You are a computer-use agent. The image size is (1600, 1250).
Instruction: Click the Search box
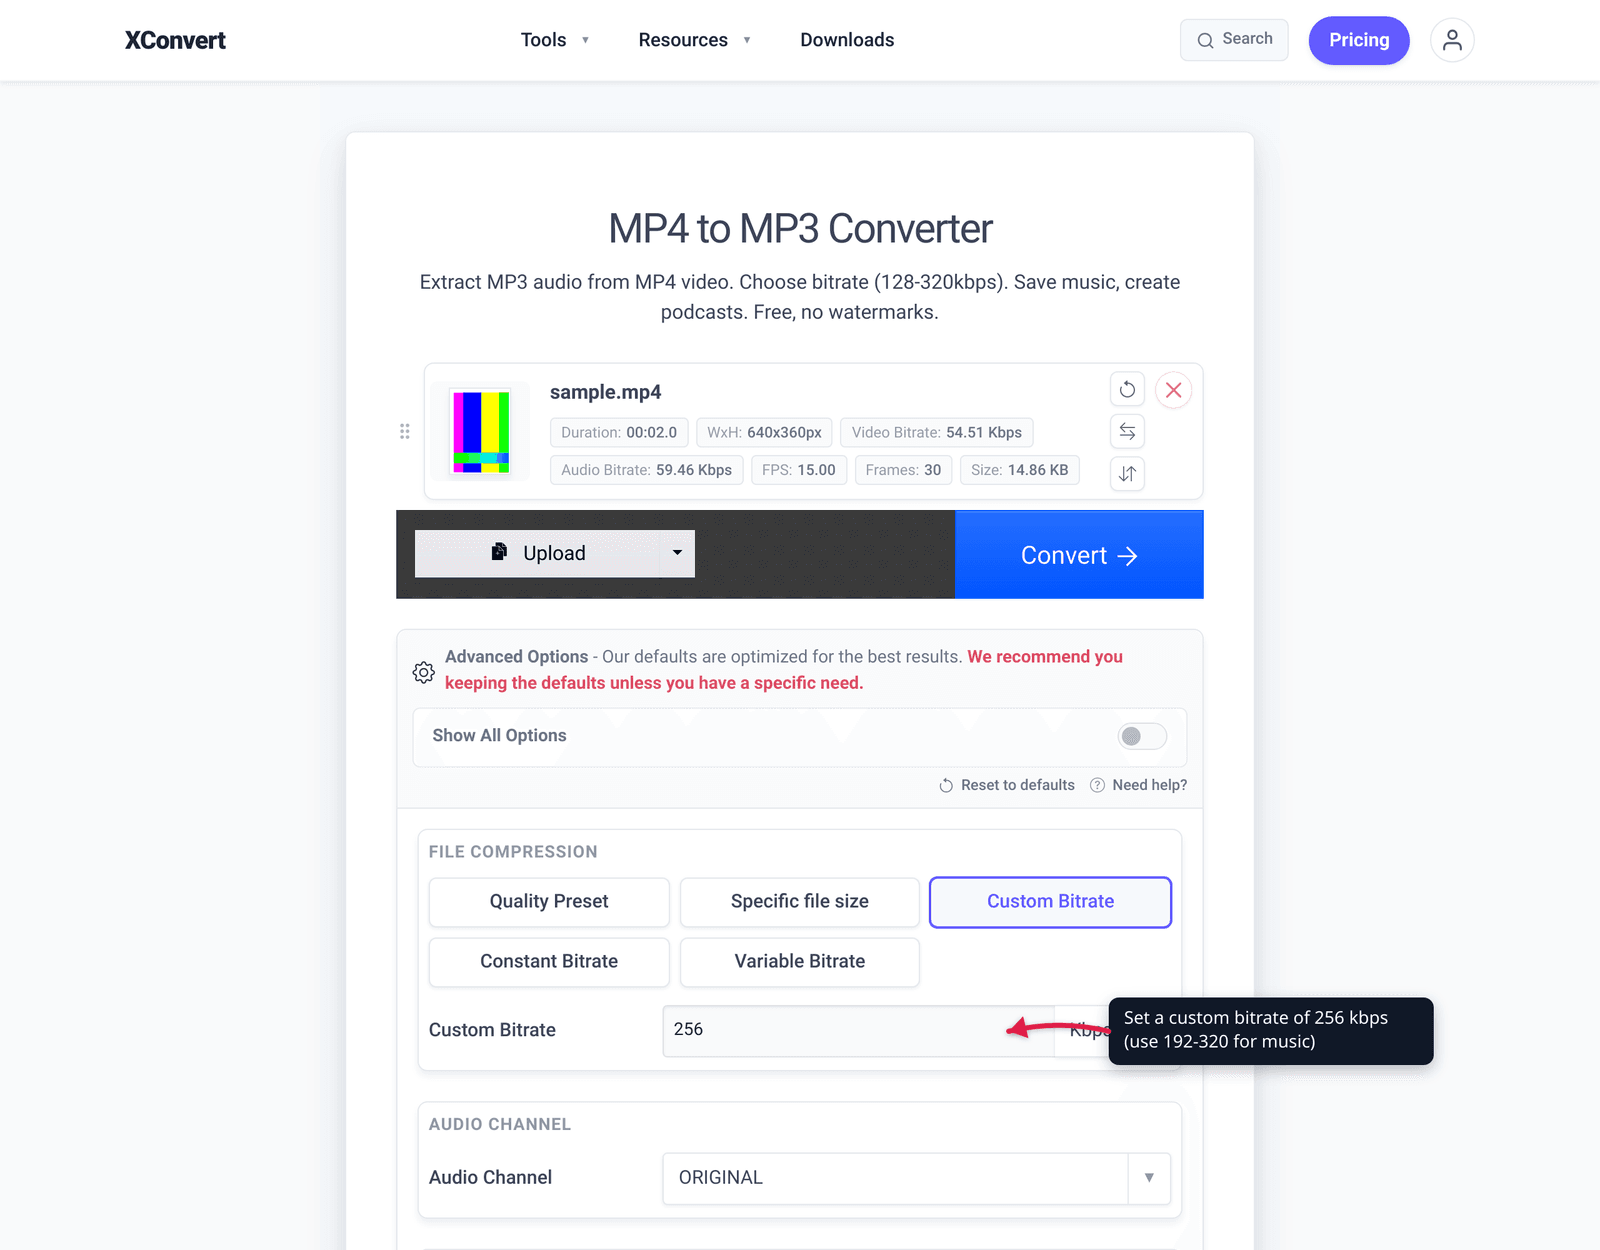[x=1234, y=40]
